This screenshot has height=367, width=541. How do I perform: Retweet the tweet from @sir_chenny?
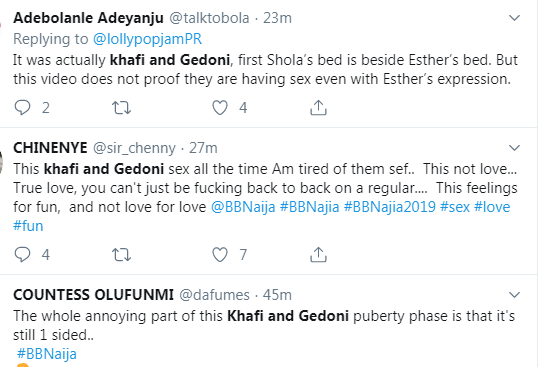(121, 255)
